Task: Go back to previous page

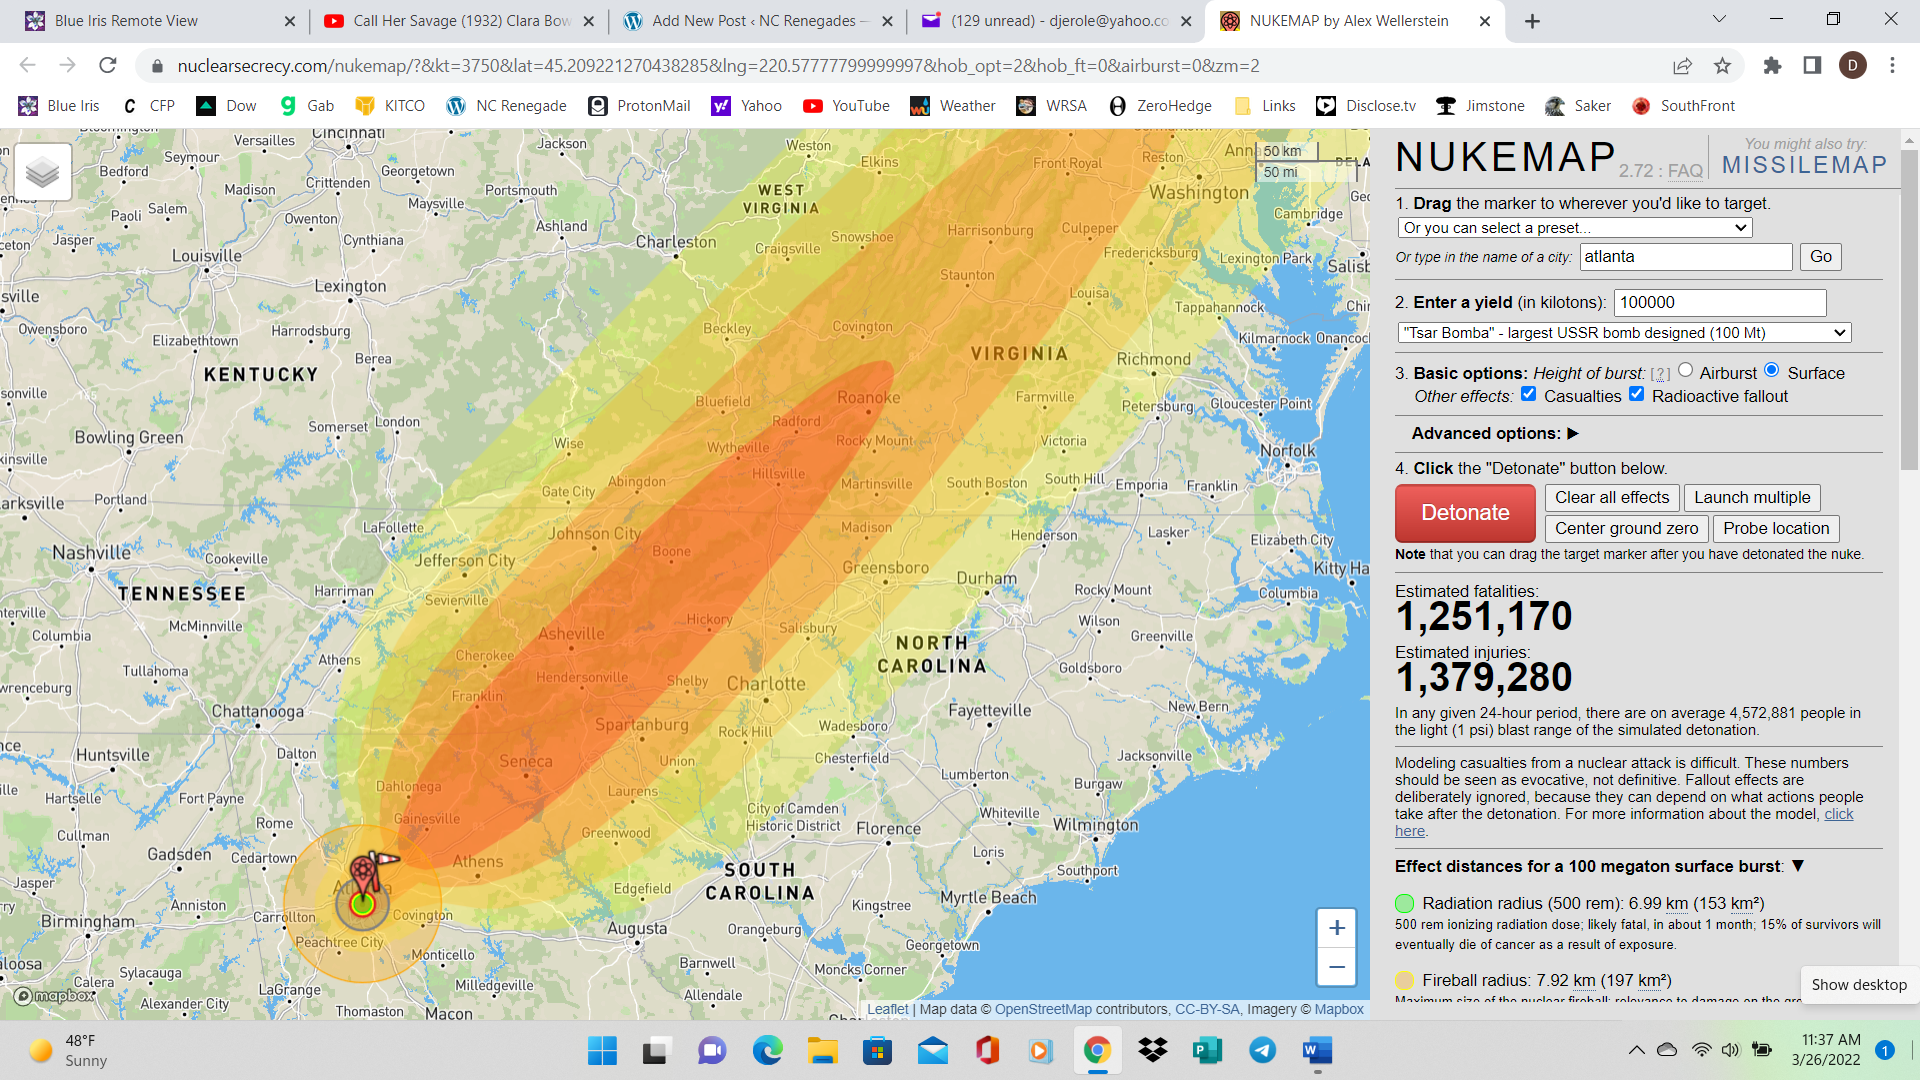Action: click(27, 65)
